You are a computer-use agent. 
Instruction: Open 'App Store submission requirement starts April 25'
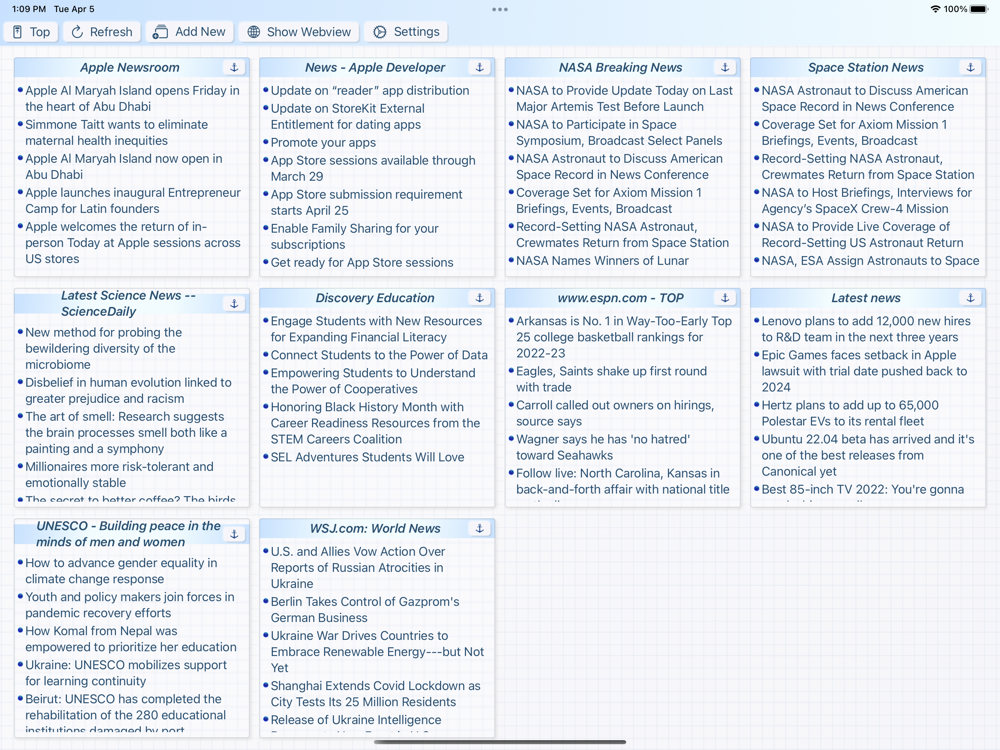tap(367, 202)
